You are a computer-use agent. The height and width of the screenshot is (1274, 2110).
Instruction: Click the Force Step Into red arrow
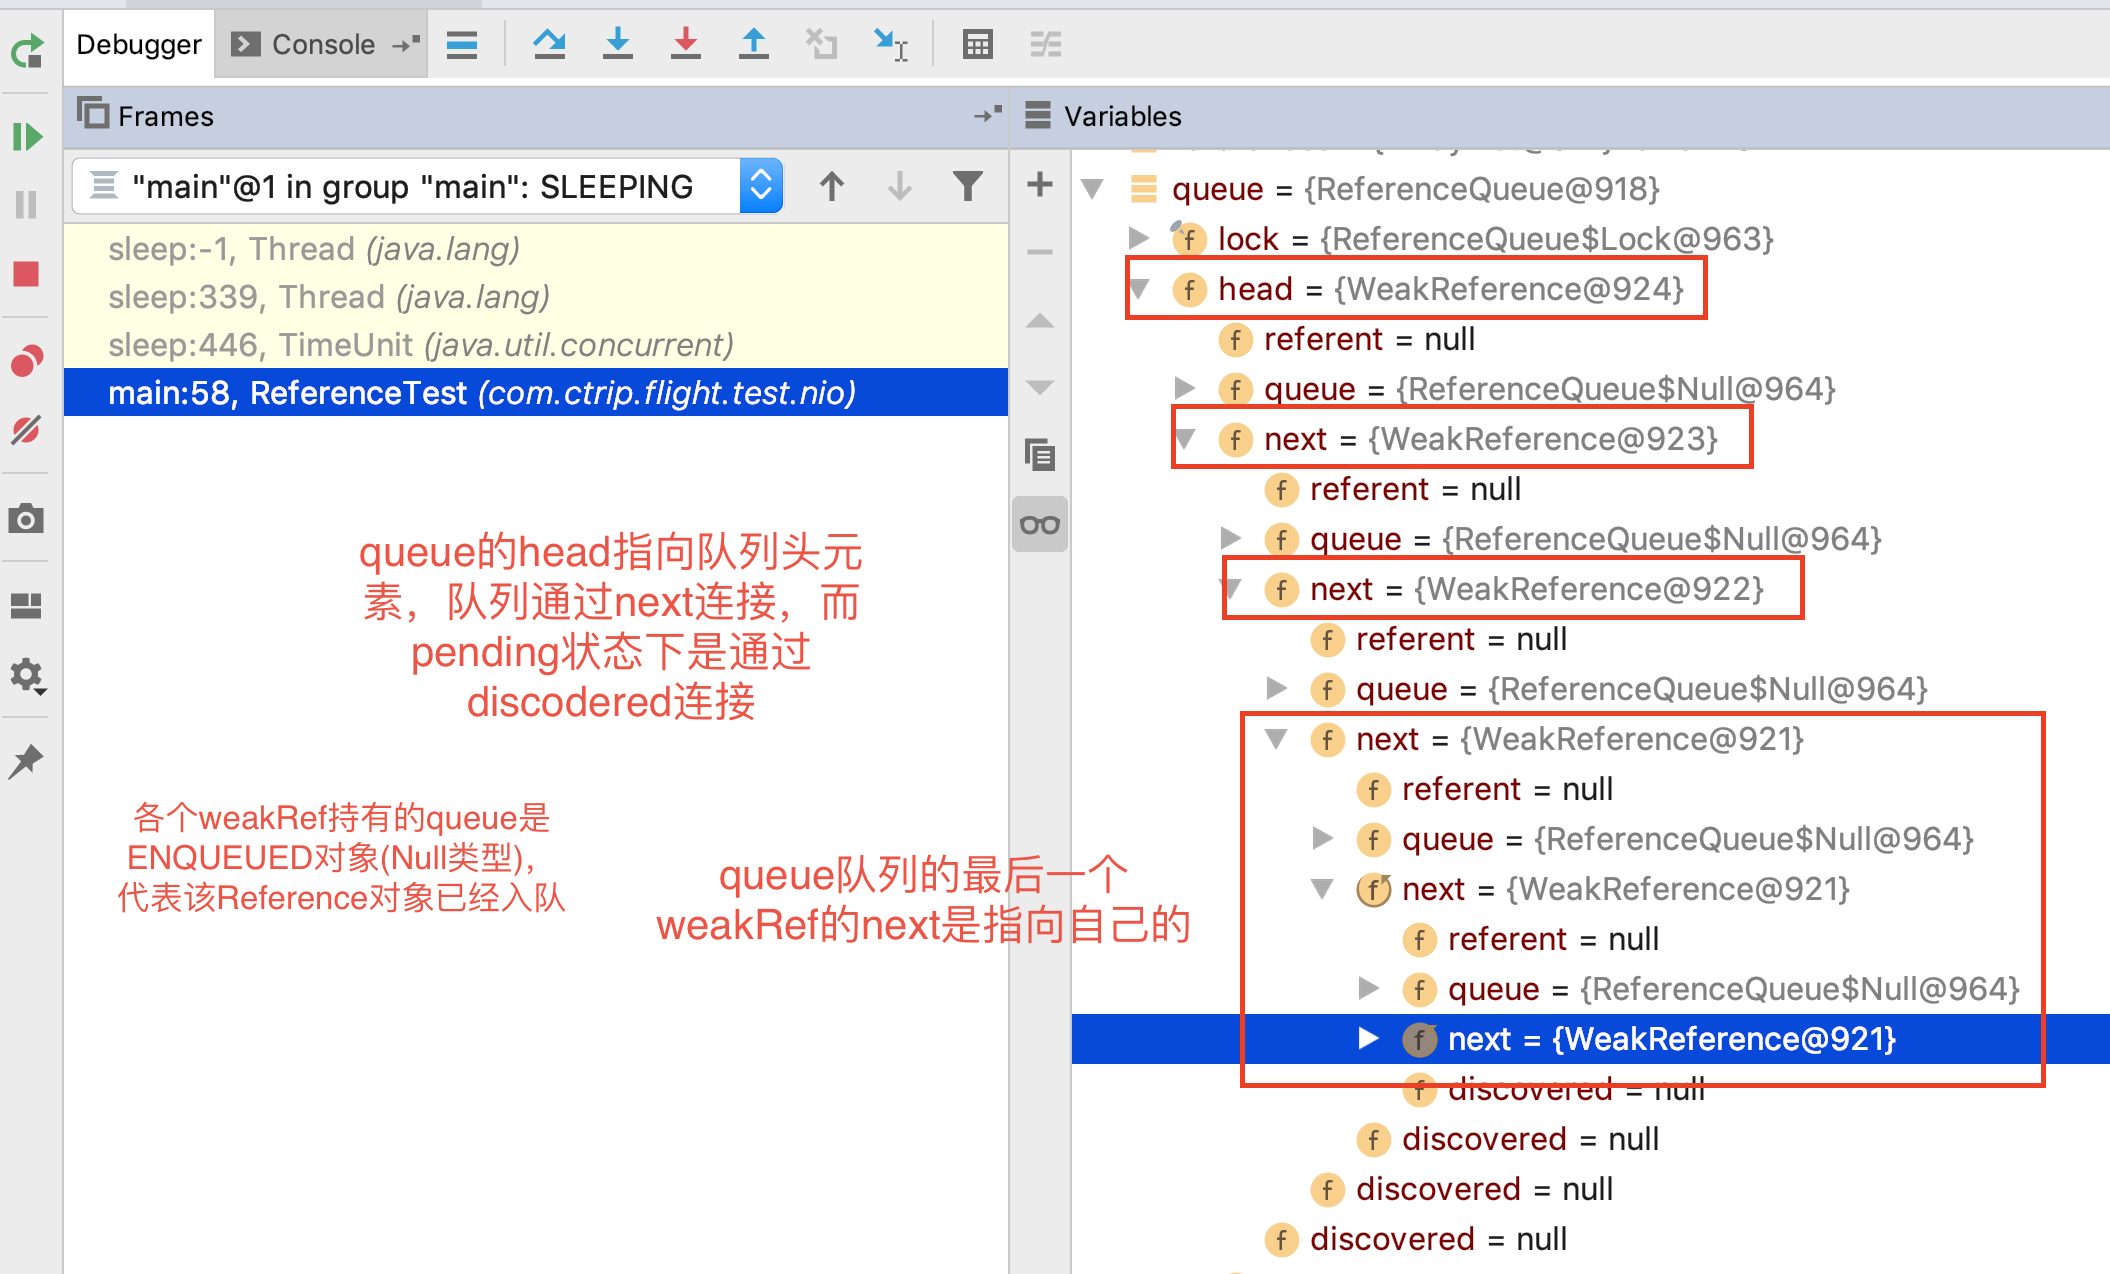pyautogui.click(x=686, y=44)
